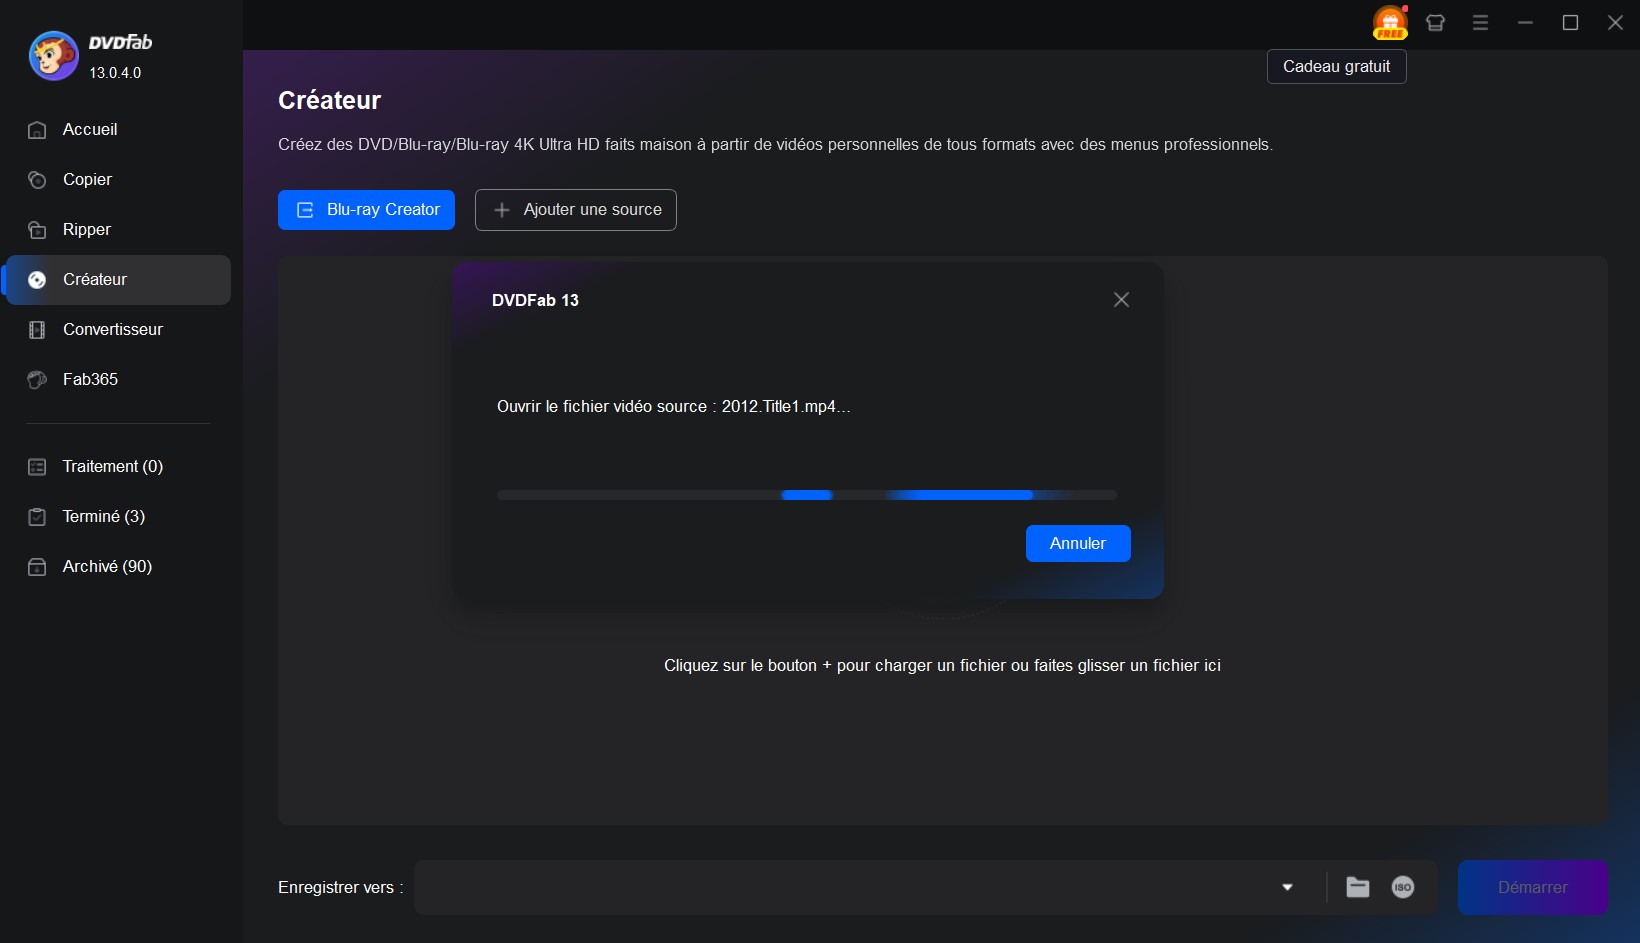Open the skin/theme shirt icon
This screenshot has width=1640, height=943.
1435,23
